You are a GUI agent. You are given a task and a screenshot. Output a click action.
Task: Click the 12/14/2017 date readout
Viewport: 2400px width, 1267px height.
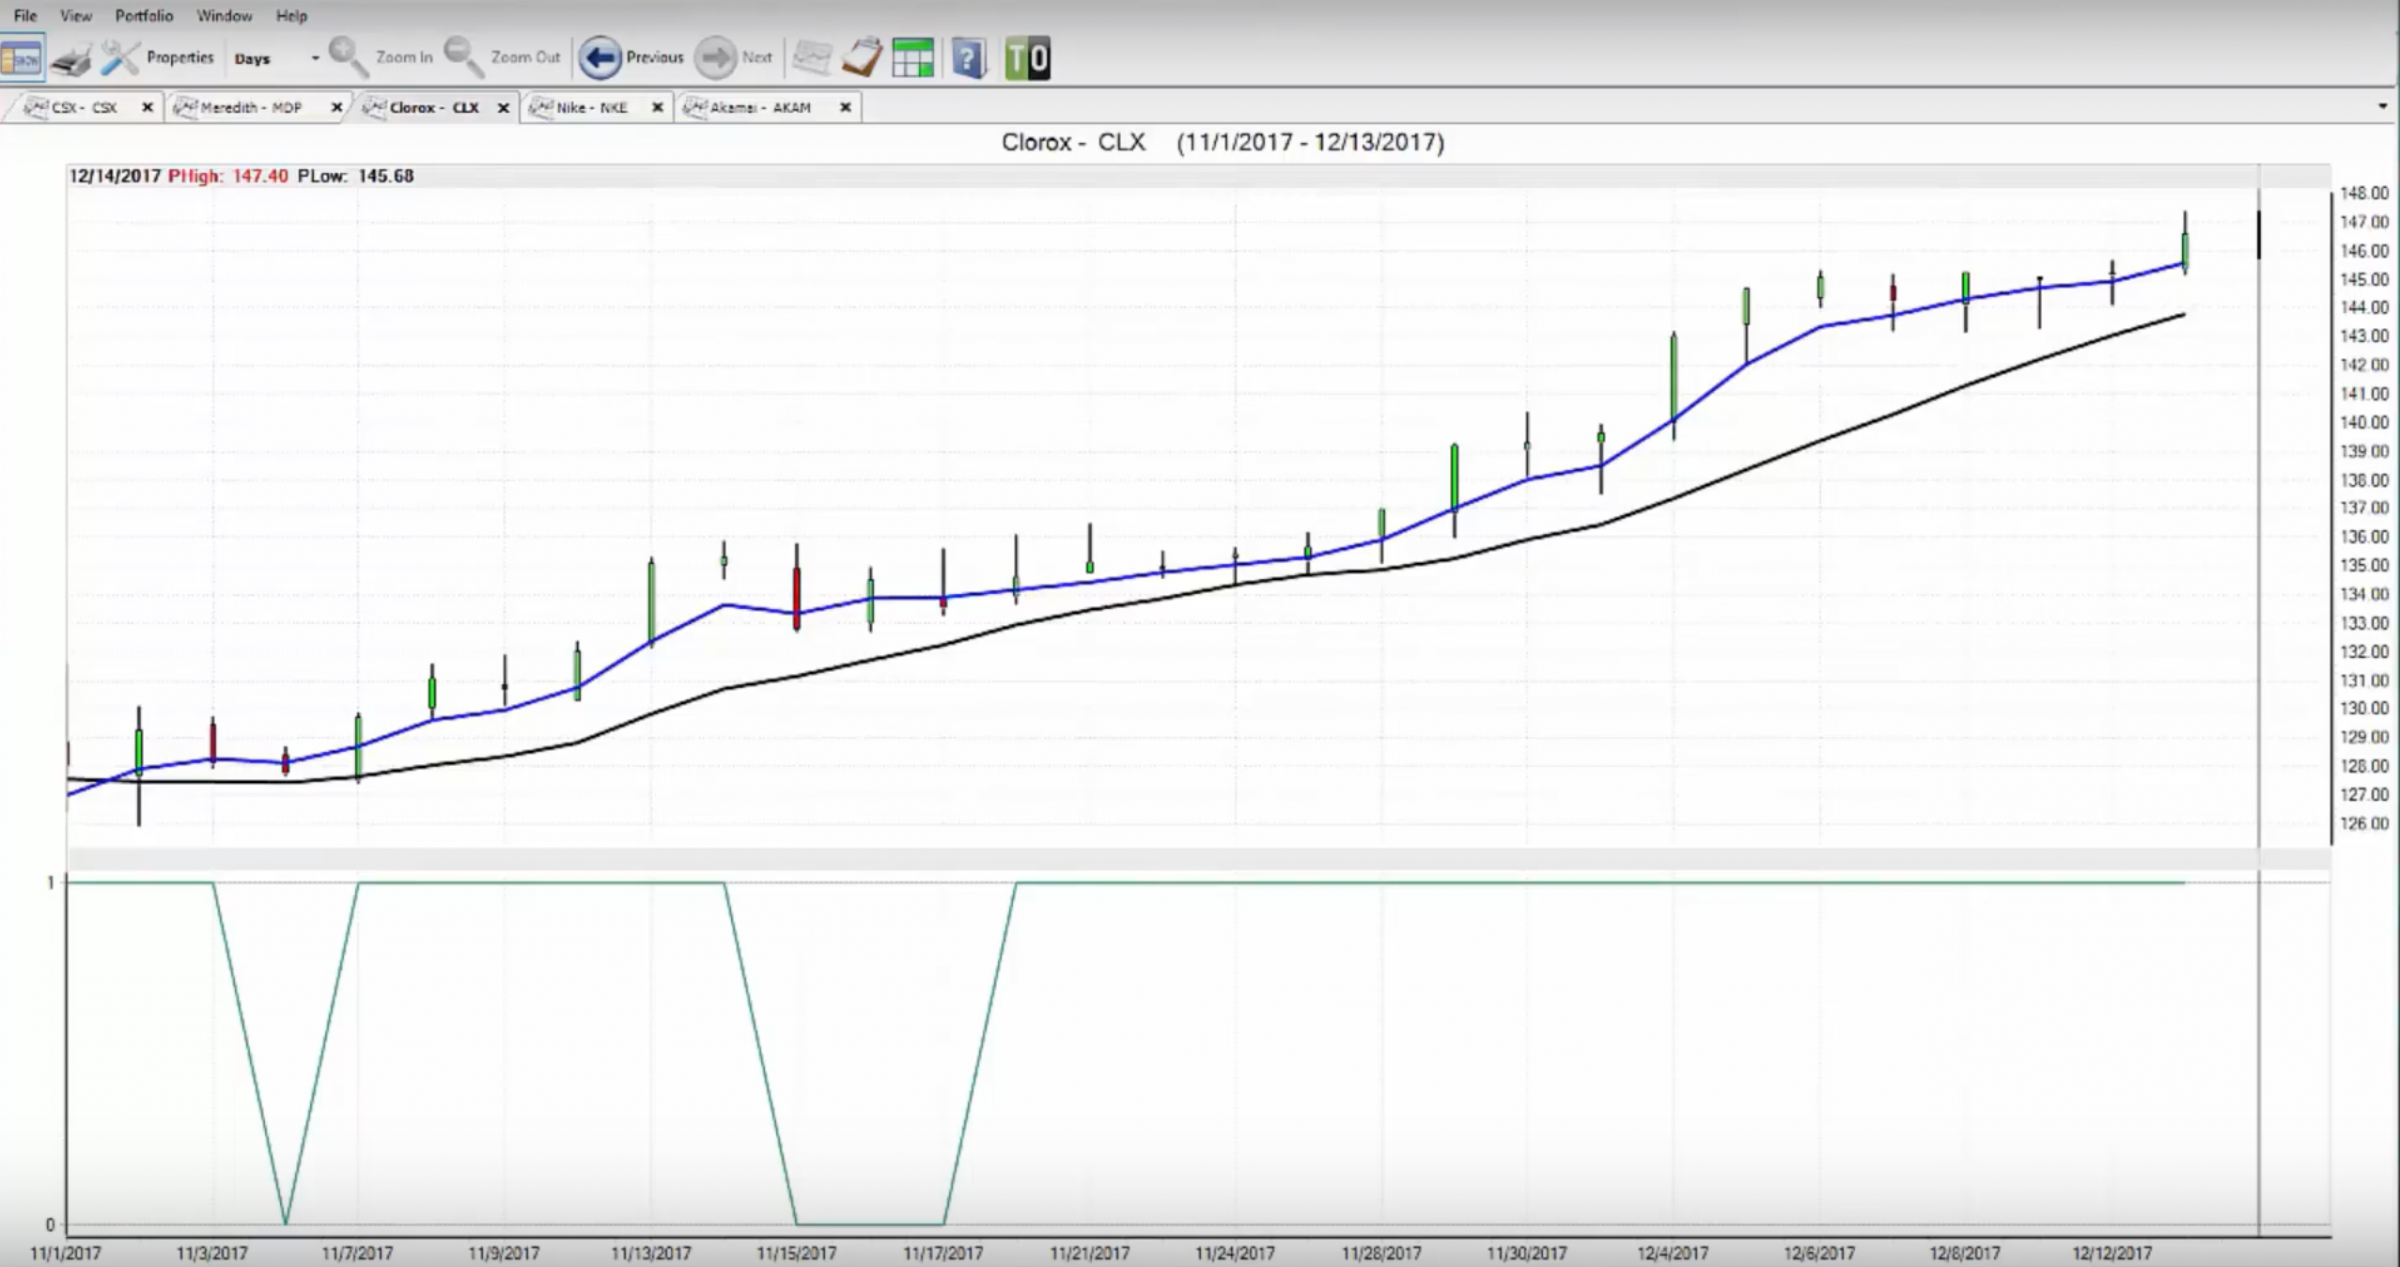[x=115, y=176]
